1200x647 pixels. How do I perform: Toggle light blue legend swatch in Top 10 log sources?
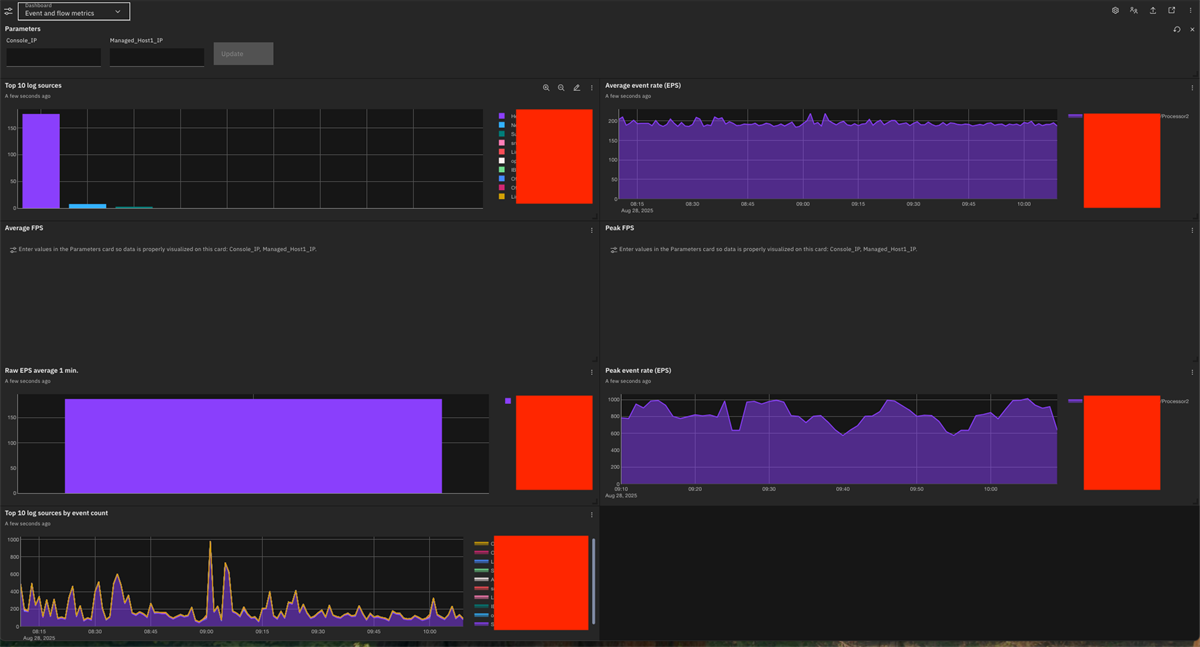(x=502, y=125)
